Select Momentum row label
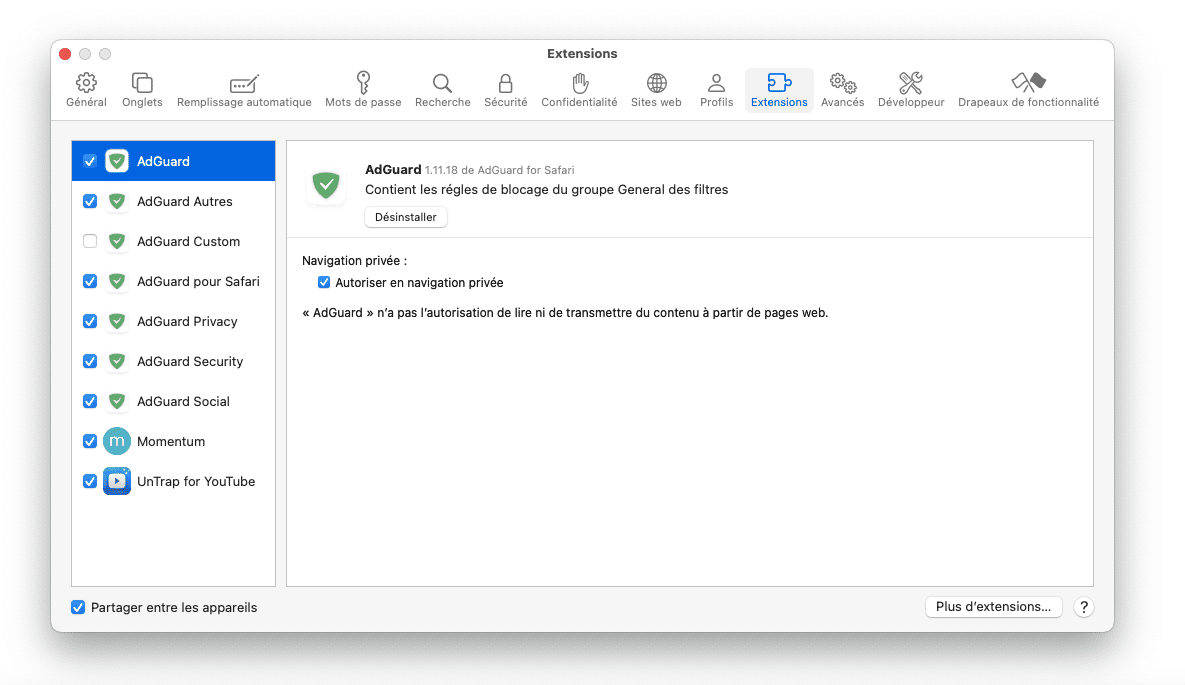The image size is (1185, 685). tap(171, 442)
